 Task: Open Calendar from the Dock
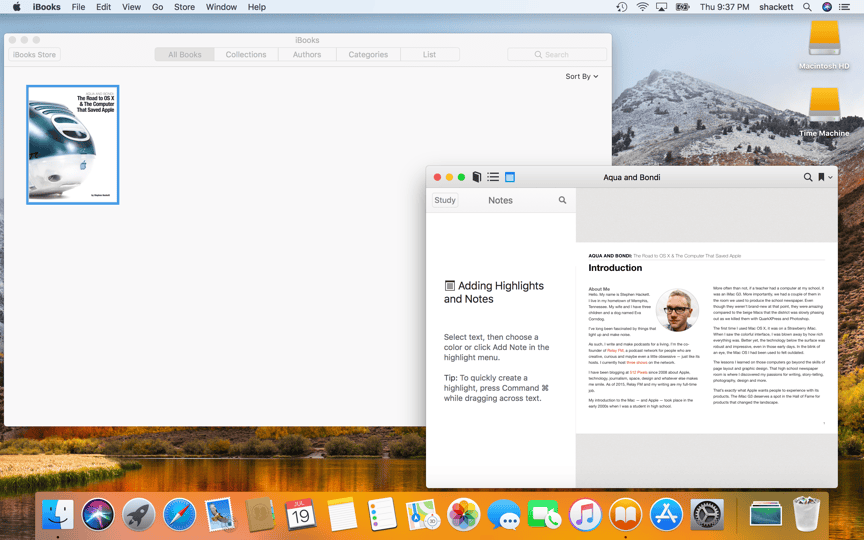[300, 515]
